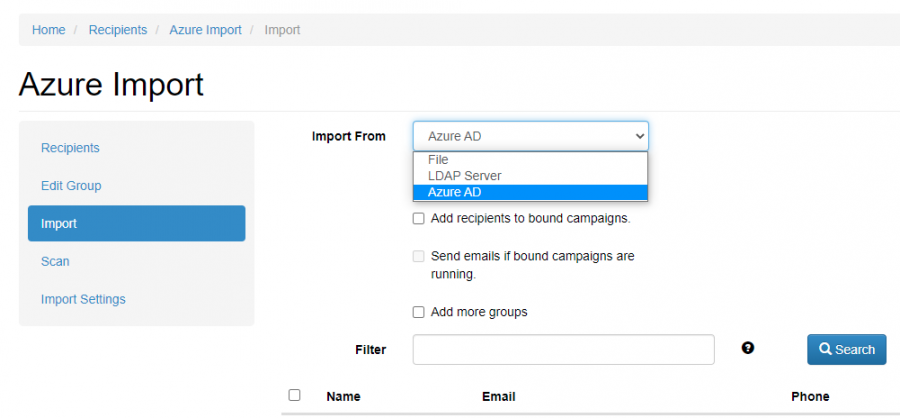Open Recipients in the sidebar menu

(70, 148)
